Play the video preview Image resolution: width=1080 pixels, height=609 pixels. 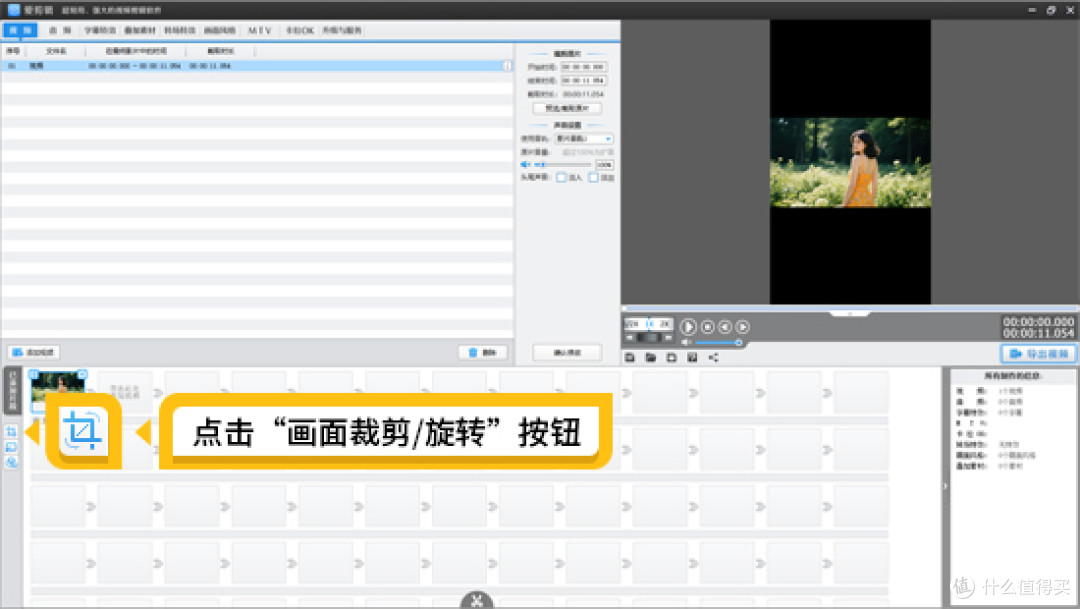[687, 327]
